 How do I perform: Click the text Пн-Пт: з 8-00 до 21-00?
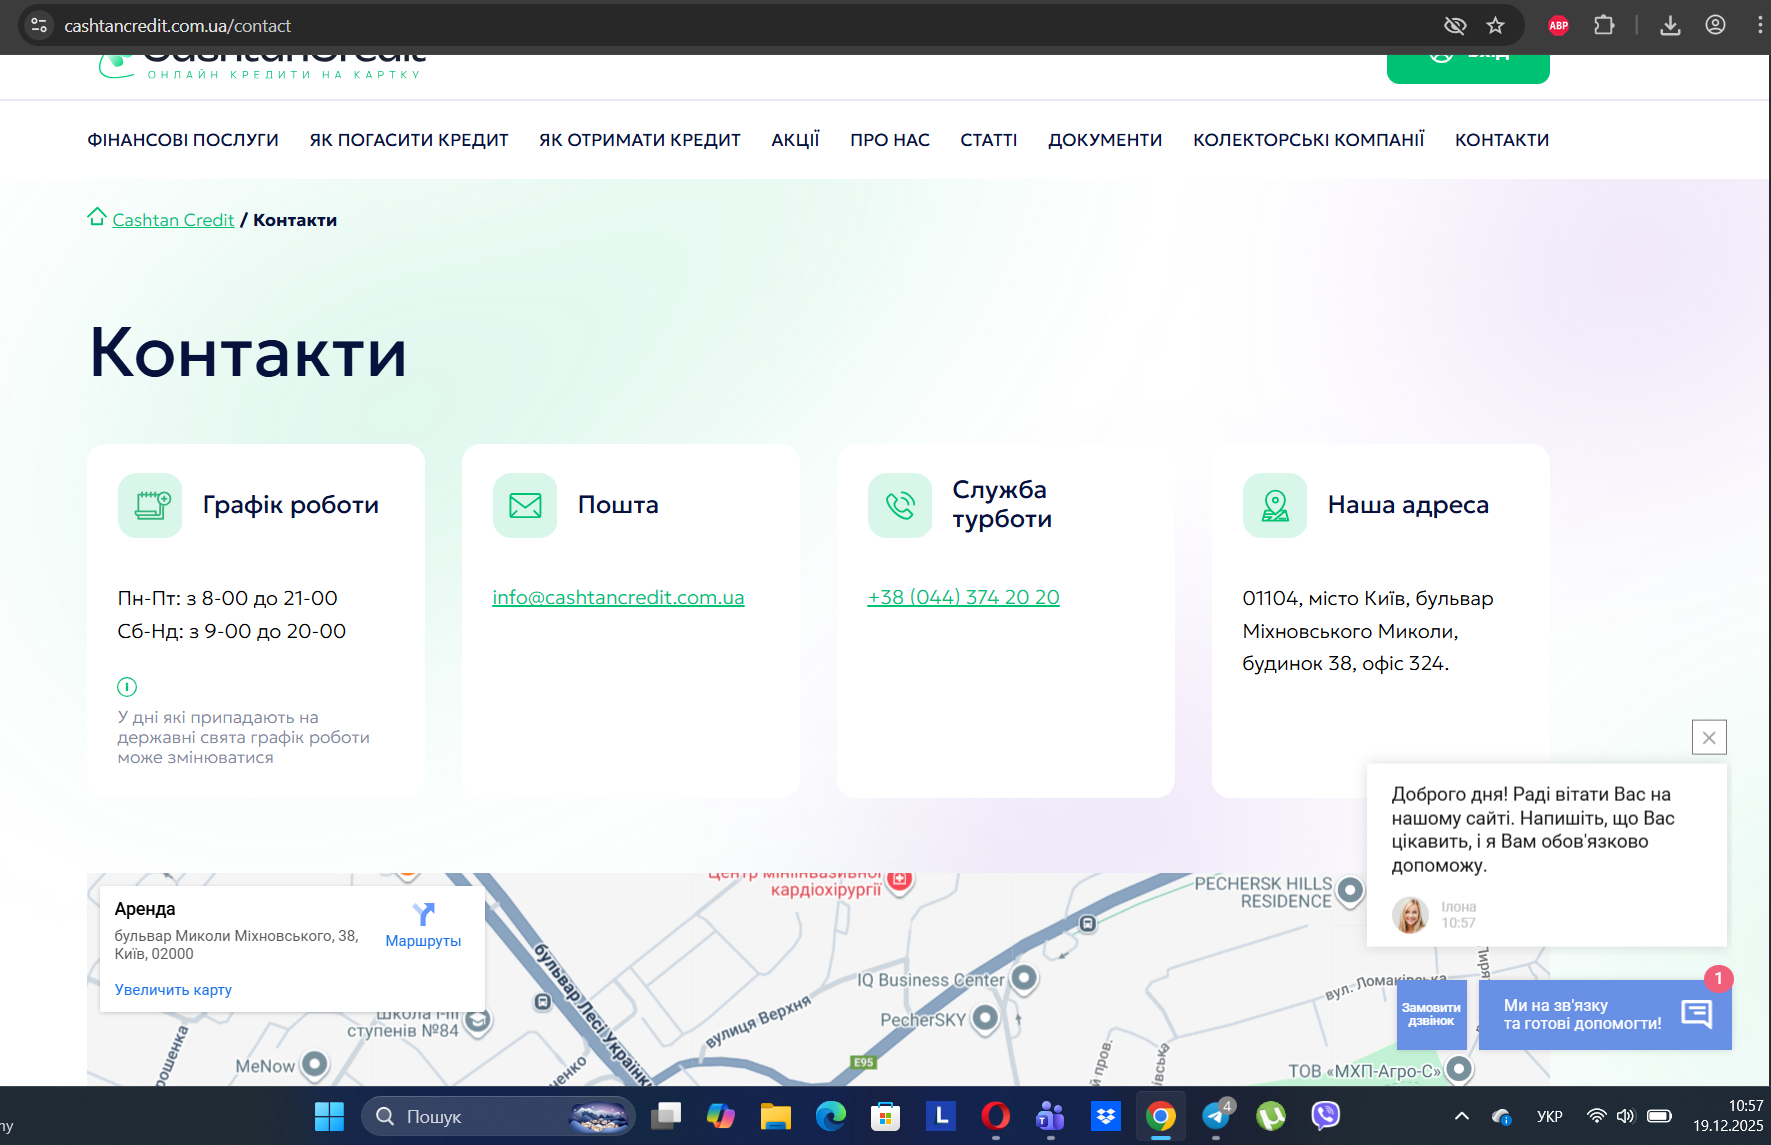click(228, 598)
